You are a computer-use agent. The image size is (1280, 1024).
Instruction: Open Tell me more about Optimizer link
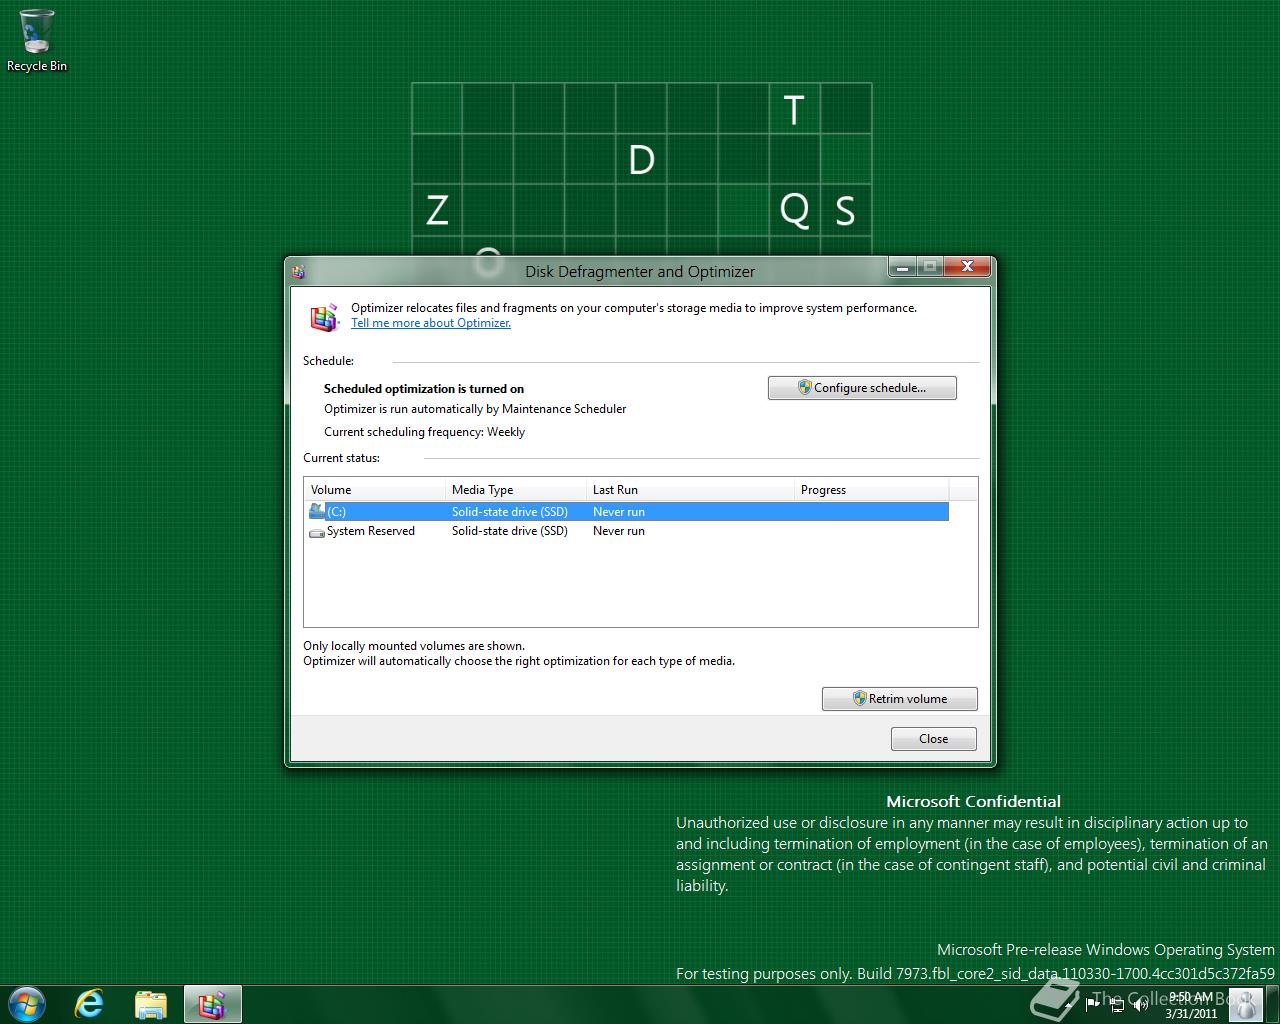(x=431, y=323)
